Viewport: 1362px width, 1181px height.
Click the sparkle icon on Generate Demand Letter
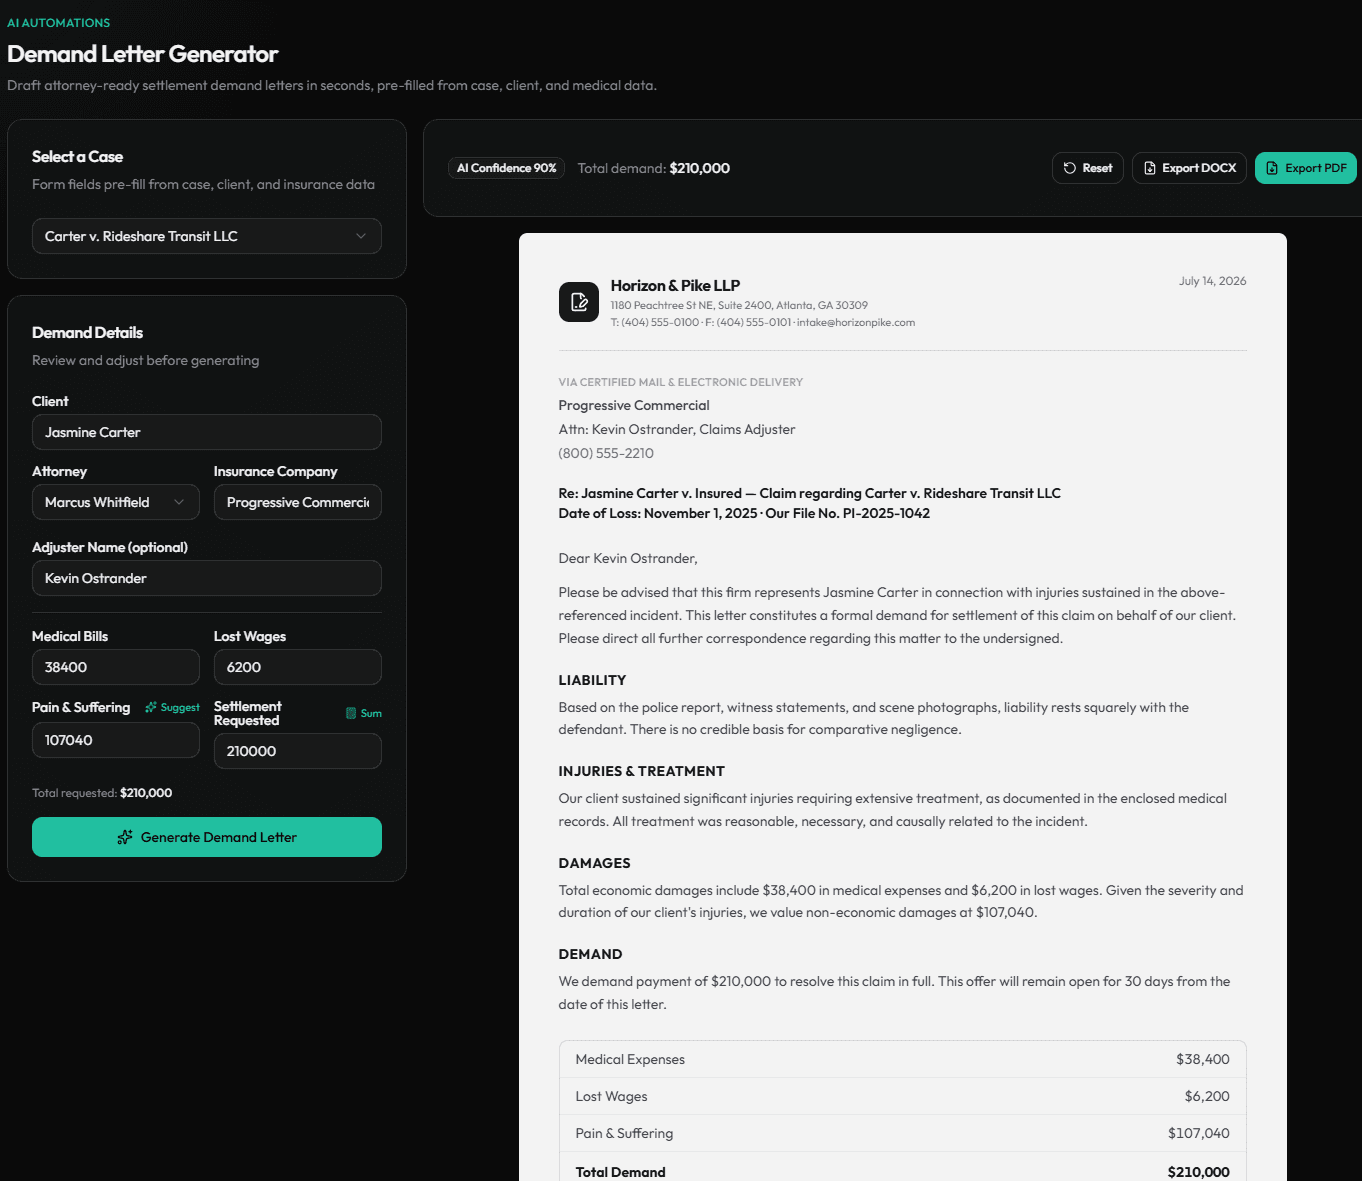125,837
